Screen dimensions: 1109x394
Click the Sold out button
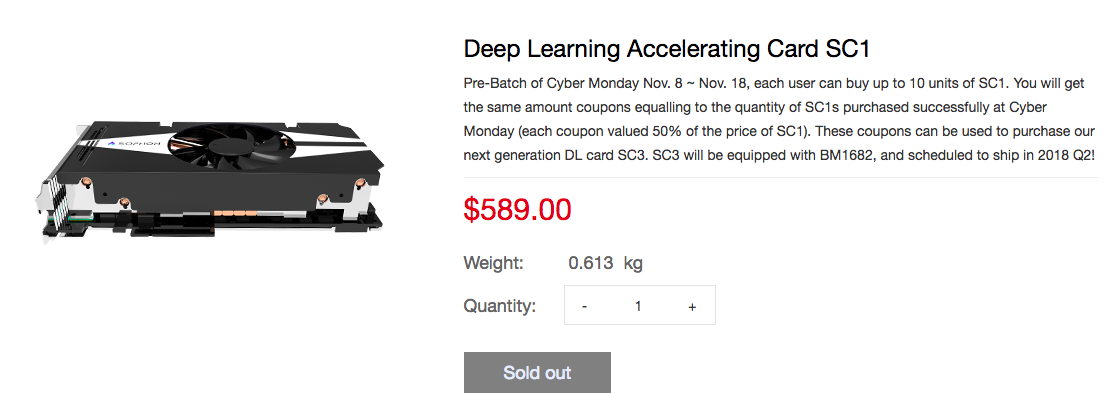point(538,373)
